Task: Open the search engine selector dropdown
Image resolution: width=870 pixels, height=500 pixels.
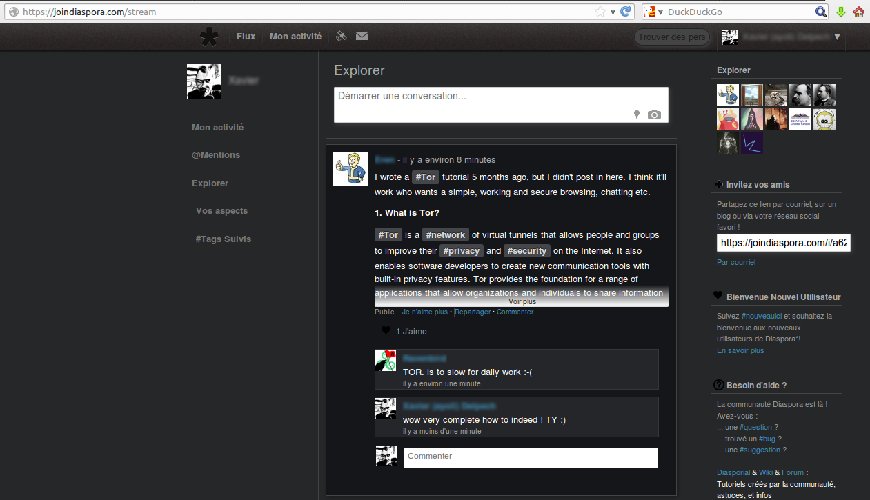Action: (655, 12)
